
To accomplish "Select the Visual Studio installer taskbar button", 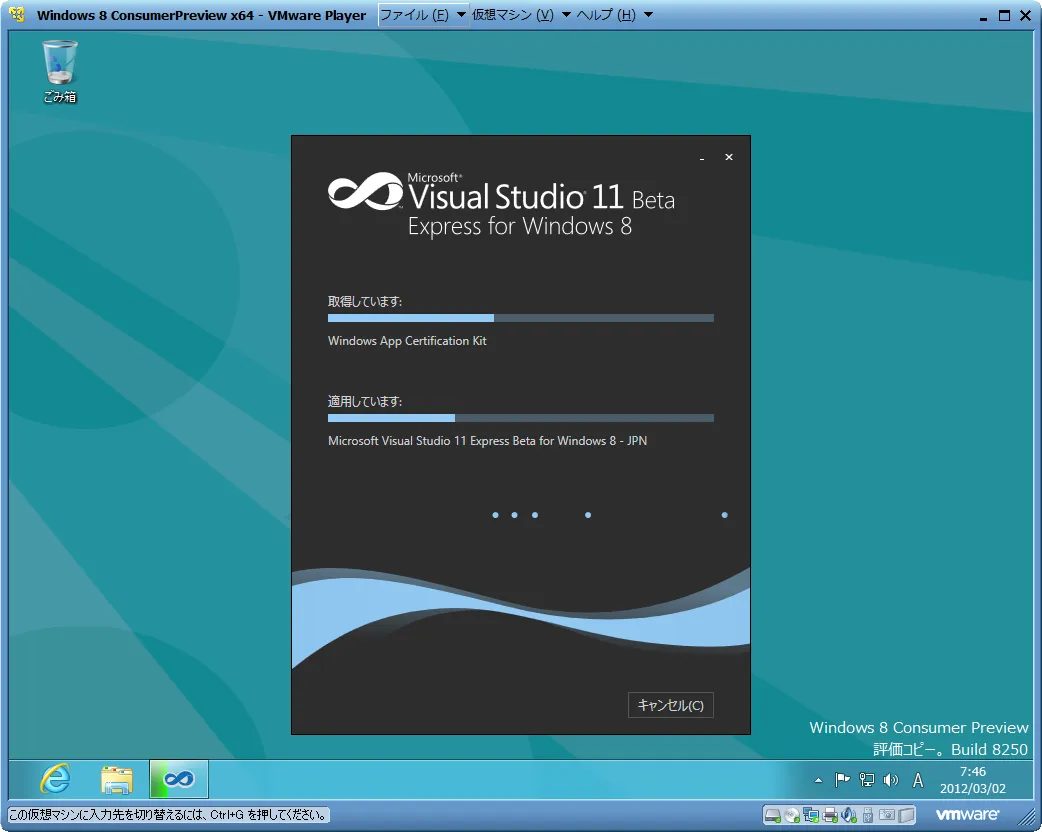I will click(179, 779).
